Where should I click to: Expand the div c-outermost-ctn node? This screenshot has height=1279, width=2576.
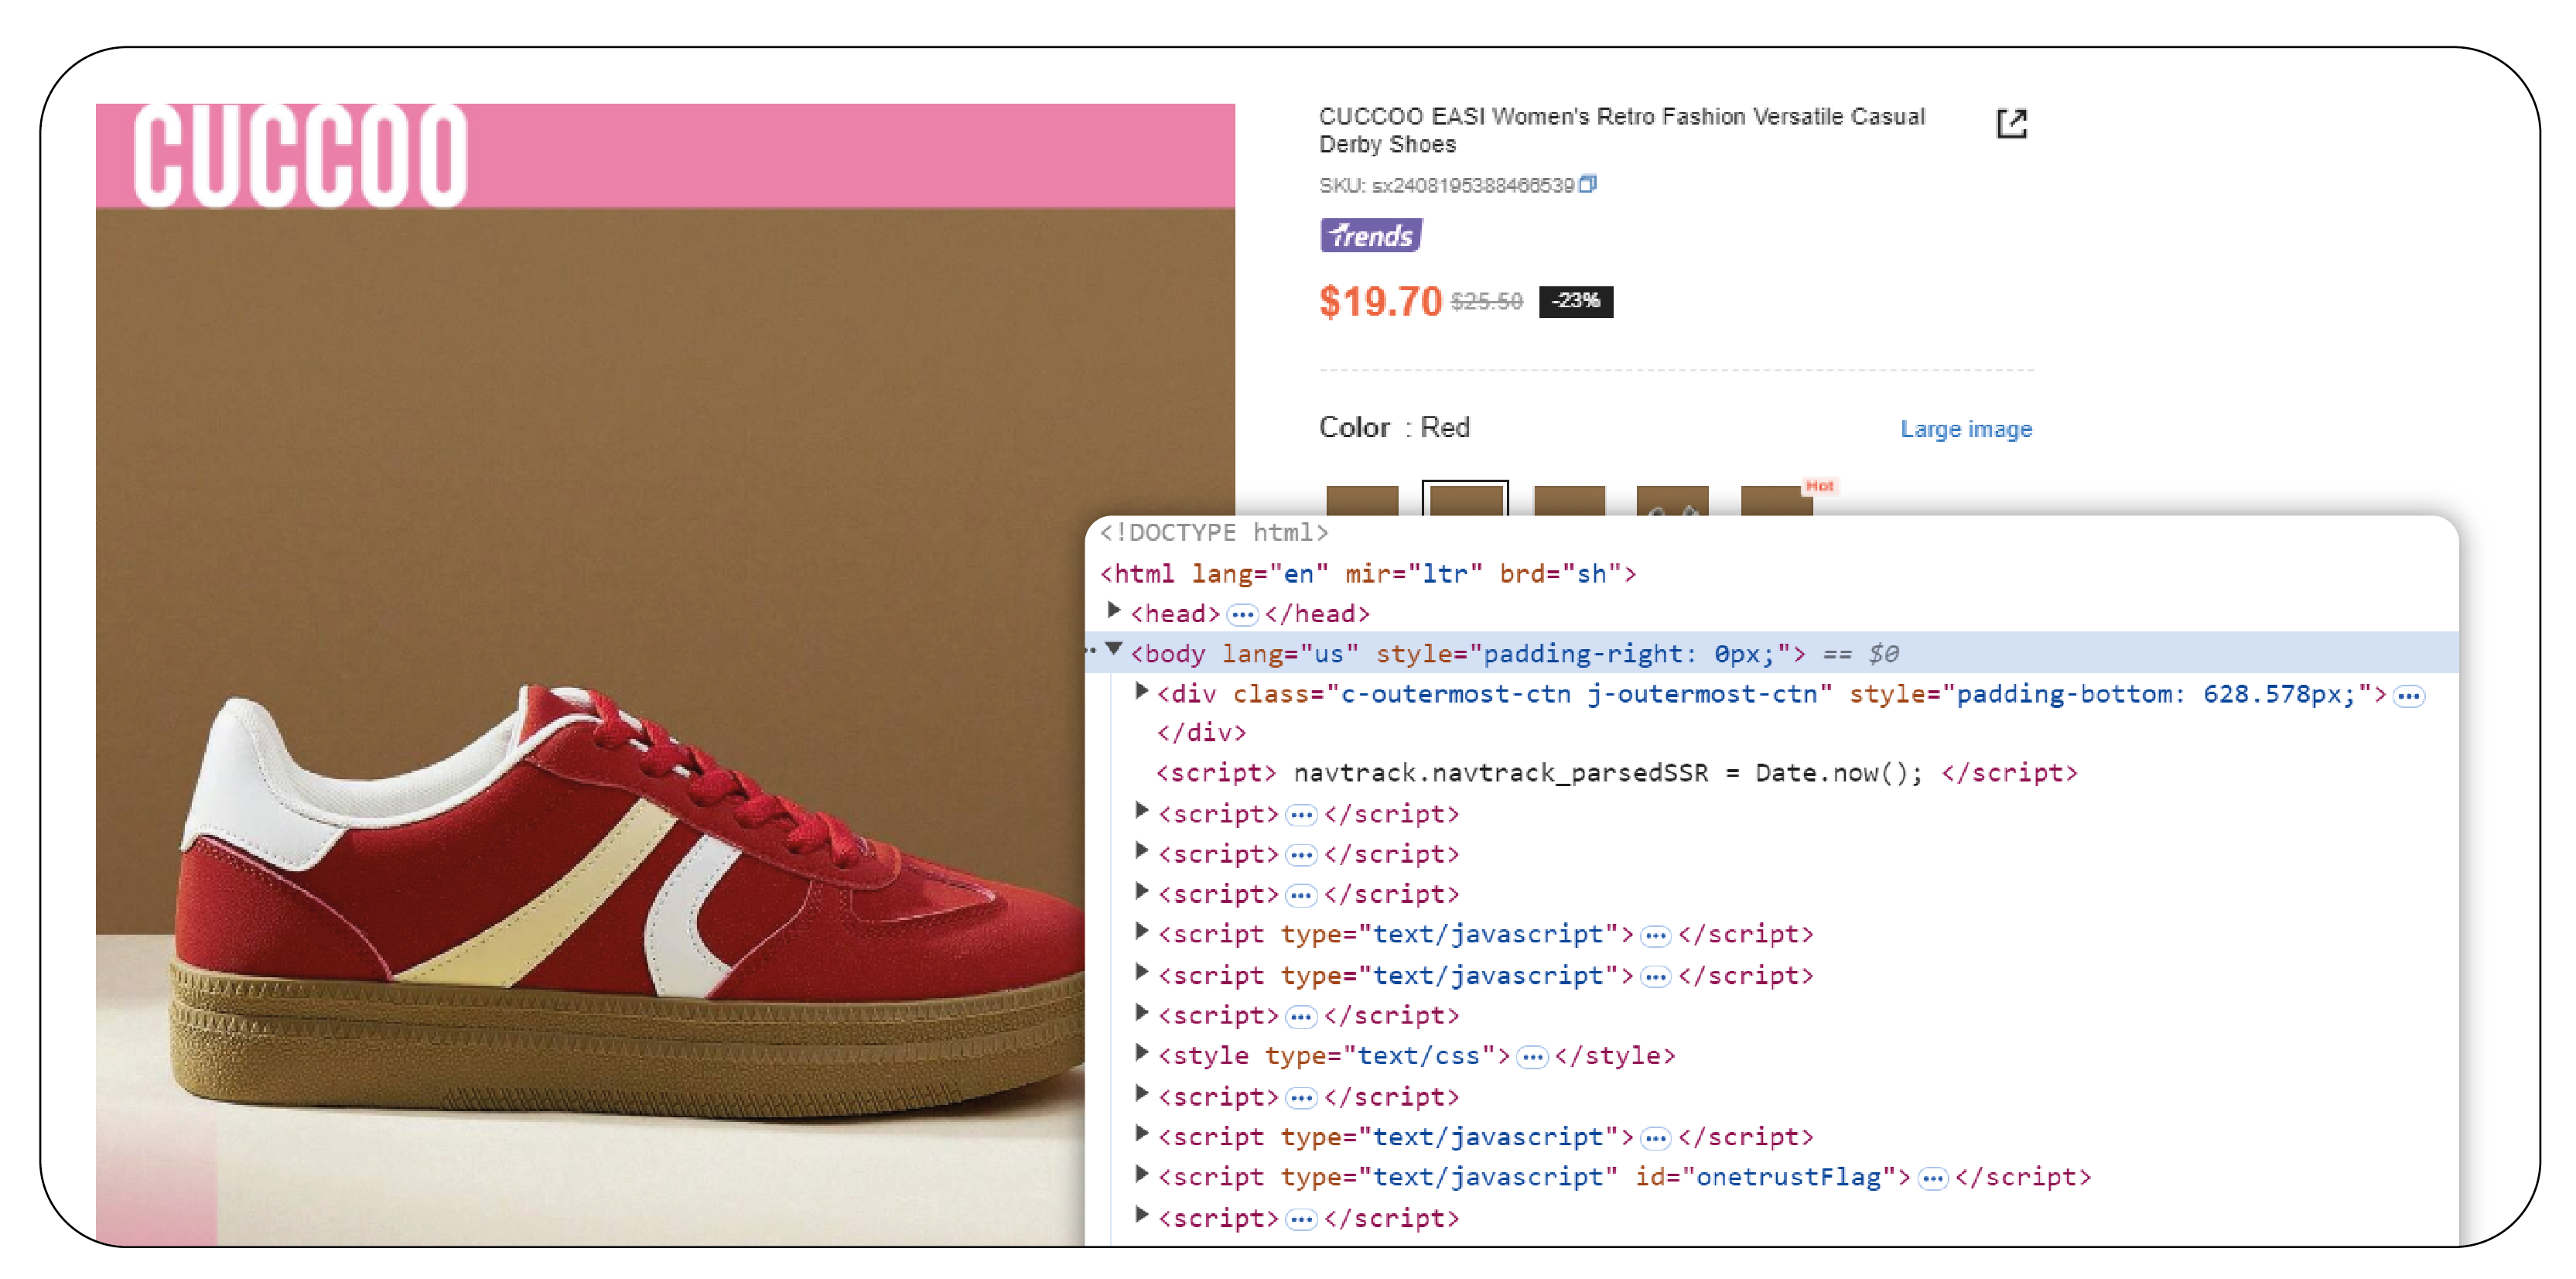click(x=1140, y=691)
